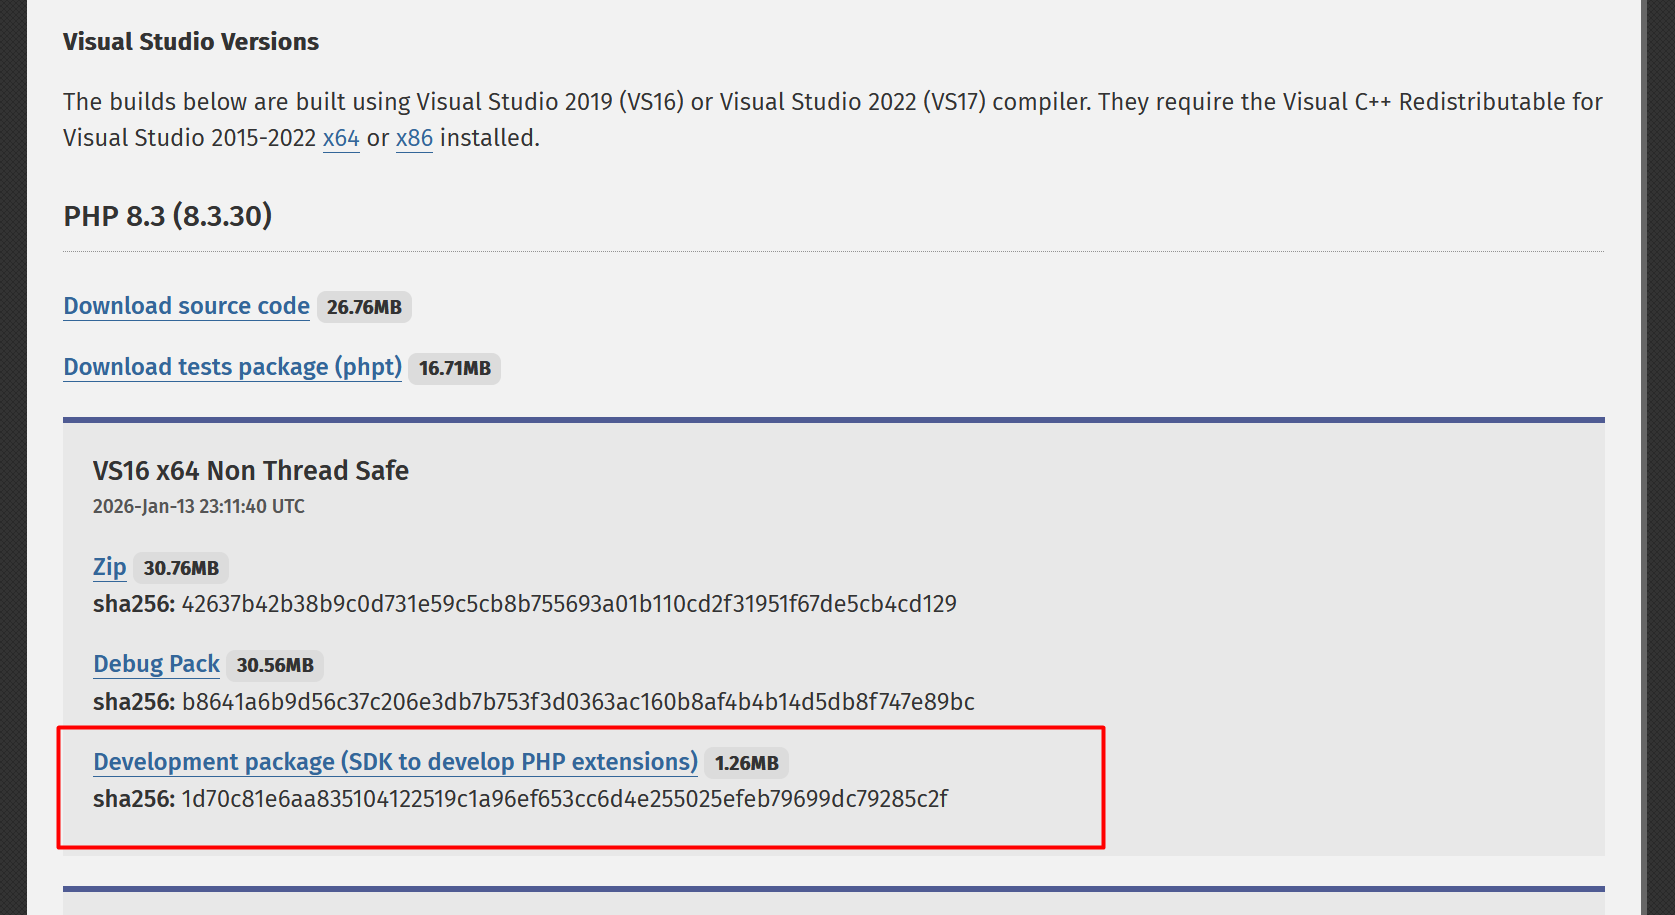
Task: Click the 2026-Jan-13 23:11:40 UTC build timestamp
Action: (x=199, y=506)
